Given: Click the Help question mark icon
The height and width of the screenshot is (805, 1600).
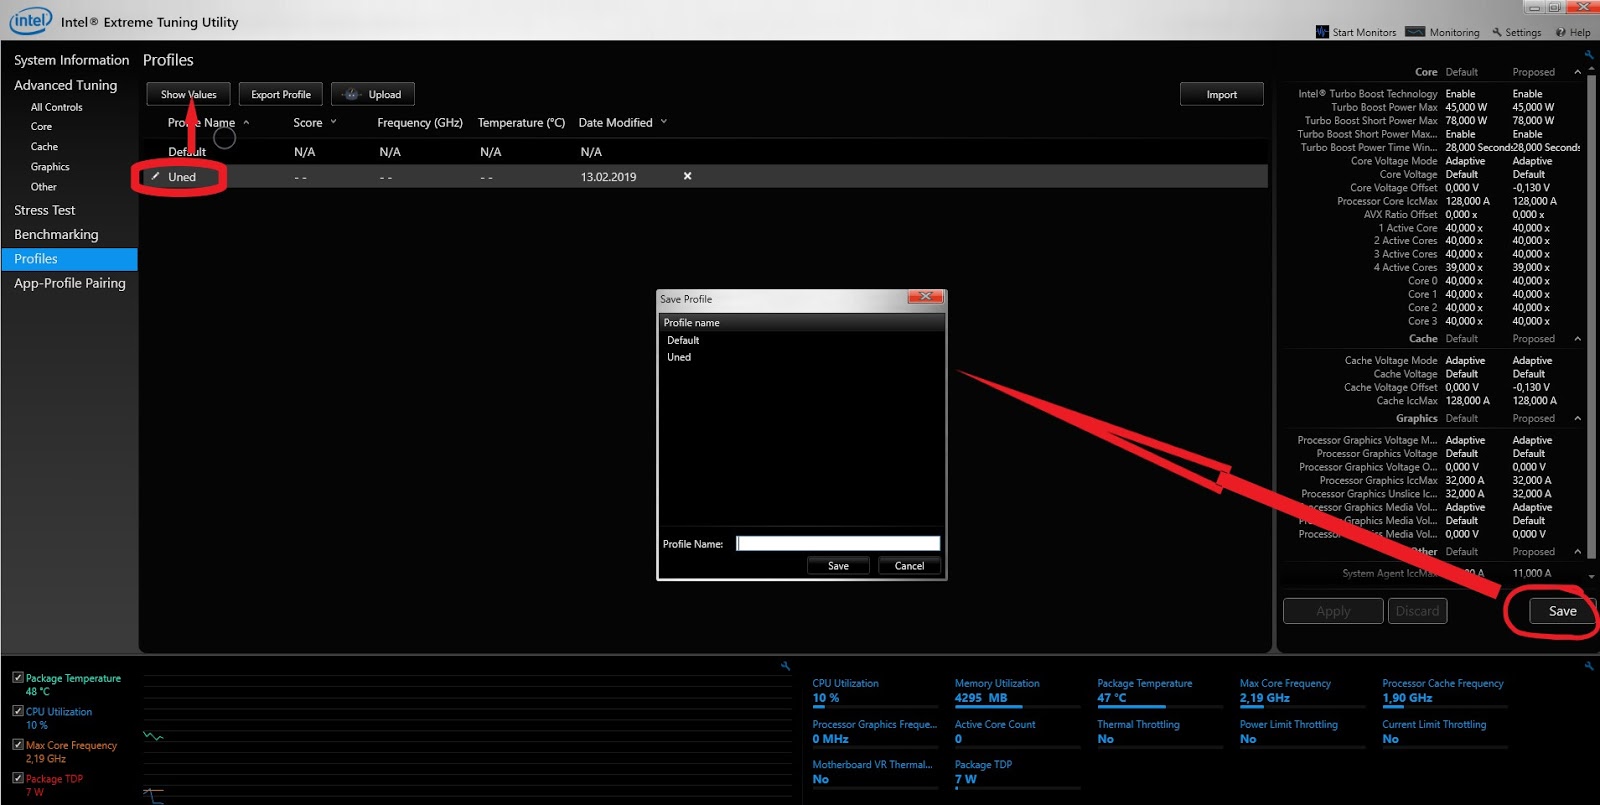Looking at the screenshot, I should pos(1561,32).
